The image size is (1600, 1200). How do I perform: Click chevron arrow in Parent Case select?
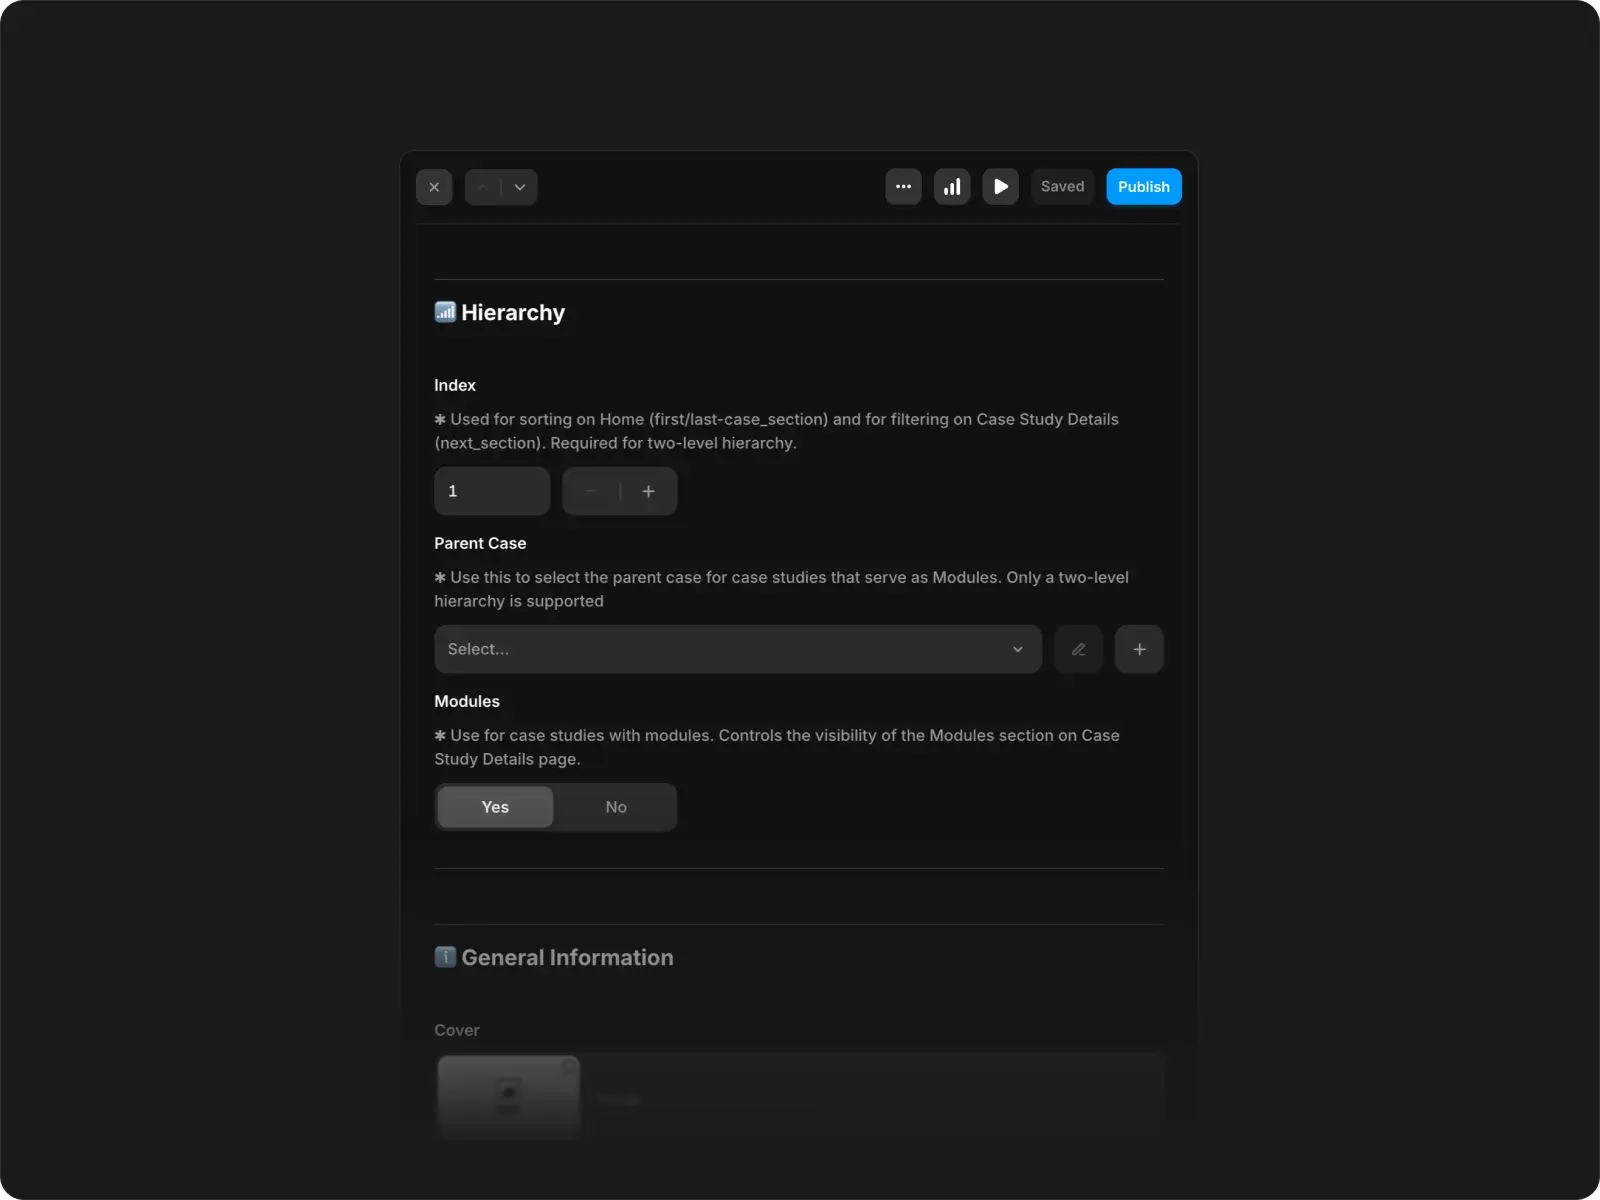coord(1017,649)
